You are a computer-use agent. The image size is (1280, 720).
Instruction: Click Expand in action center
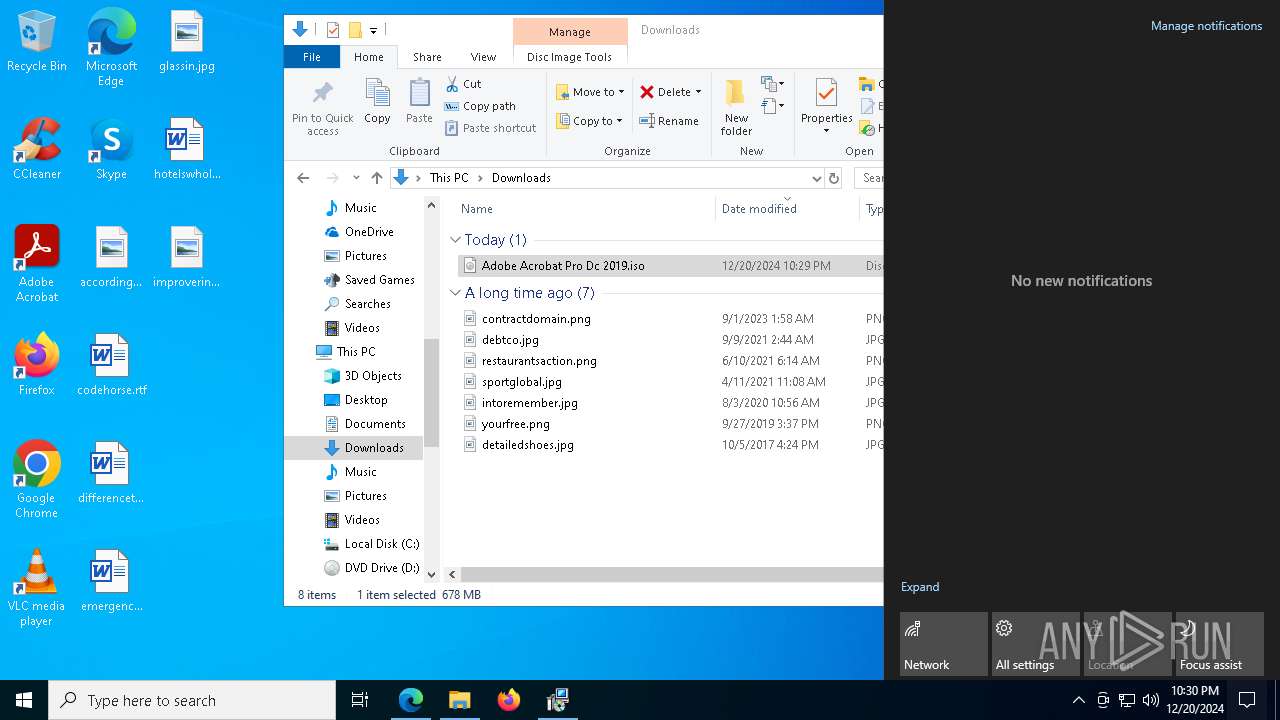point(920,587)
